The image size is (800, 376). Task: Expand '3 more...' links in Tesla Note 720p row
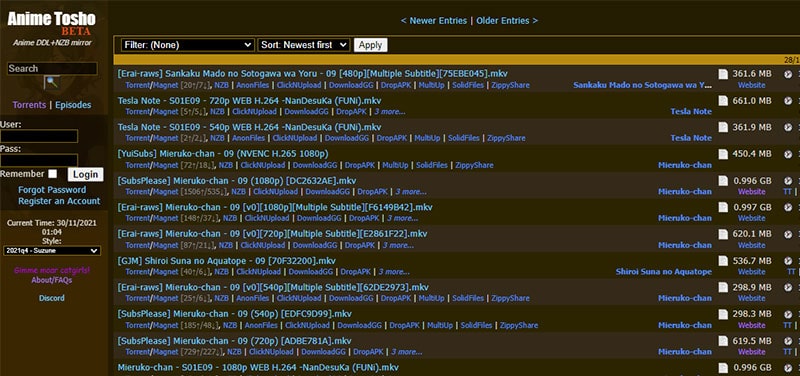point(390,112)
